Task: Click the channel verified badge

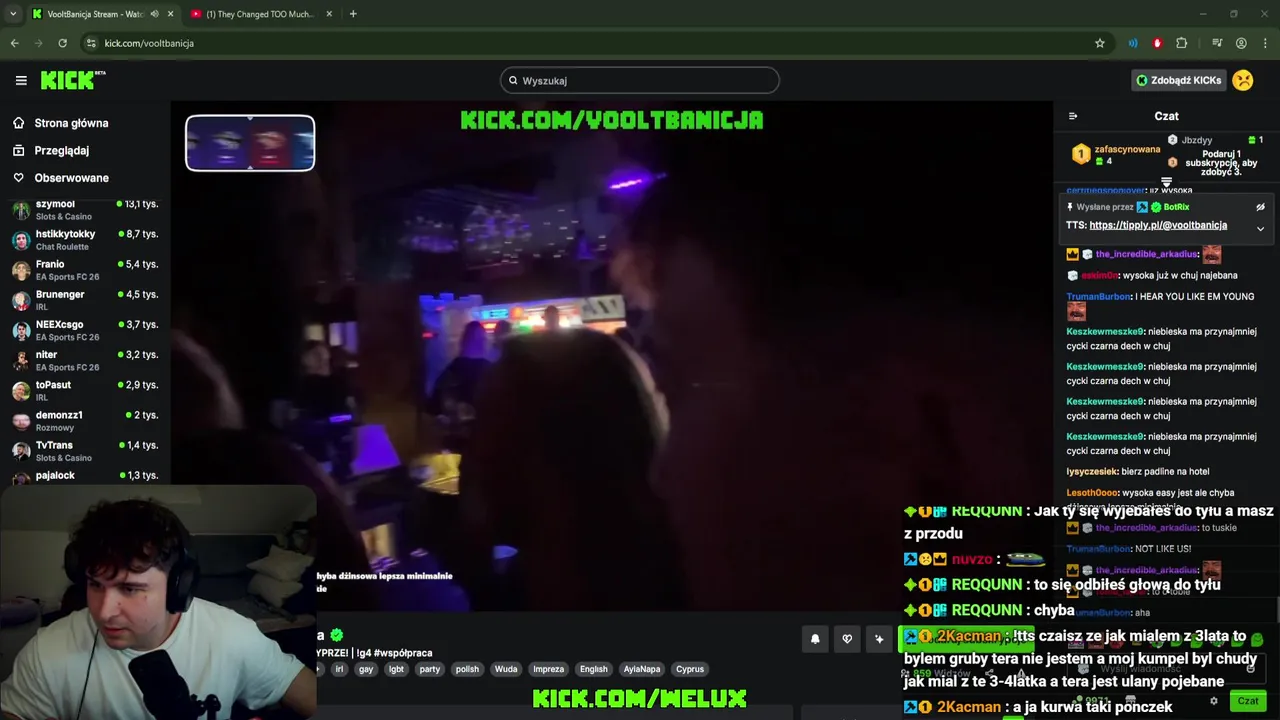Action: pyautogui.click(x=337, y=635)
